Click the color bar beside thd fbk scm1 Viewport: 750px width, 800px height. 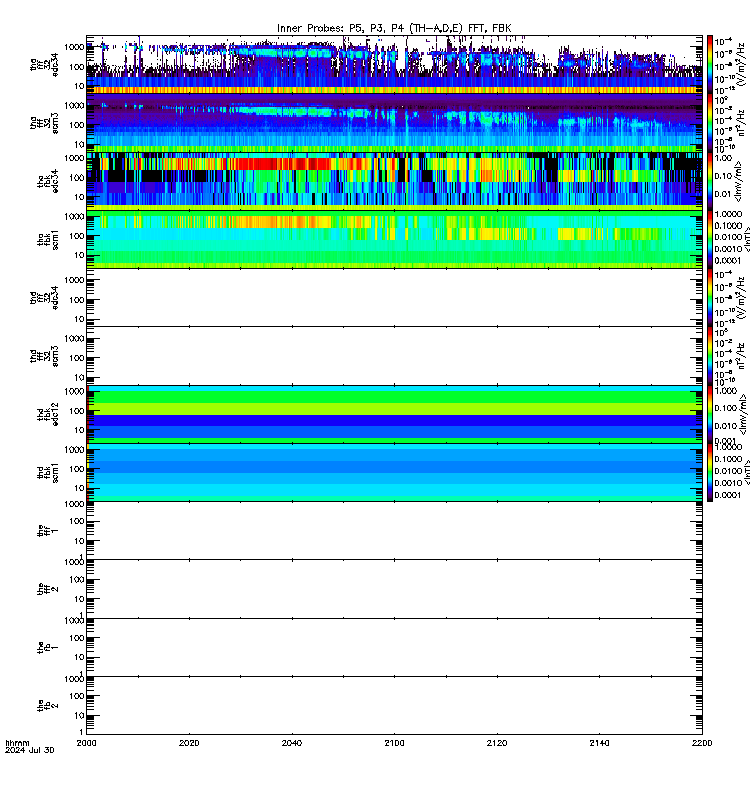coord(710,472)
